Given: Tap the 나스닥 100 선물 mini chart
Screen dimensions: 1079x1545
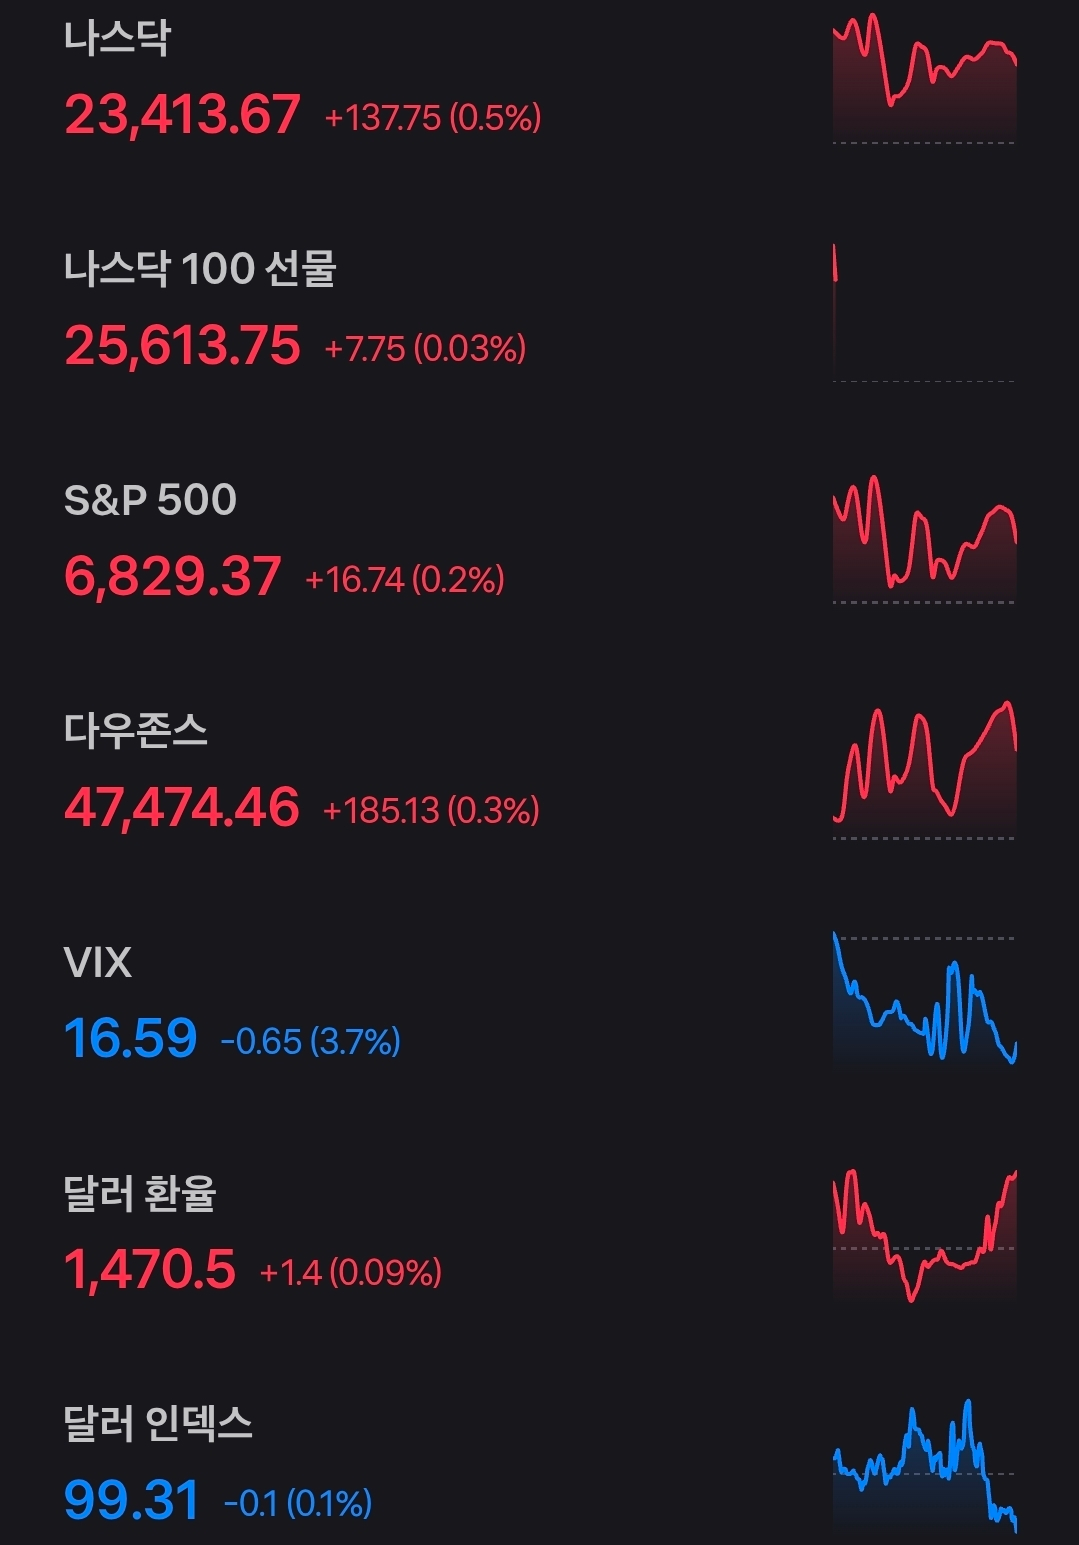Looking at the screenshot, I should tap(924, 312).
